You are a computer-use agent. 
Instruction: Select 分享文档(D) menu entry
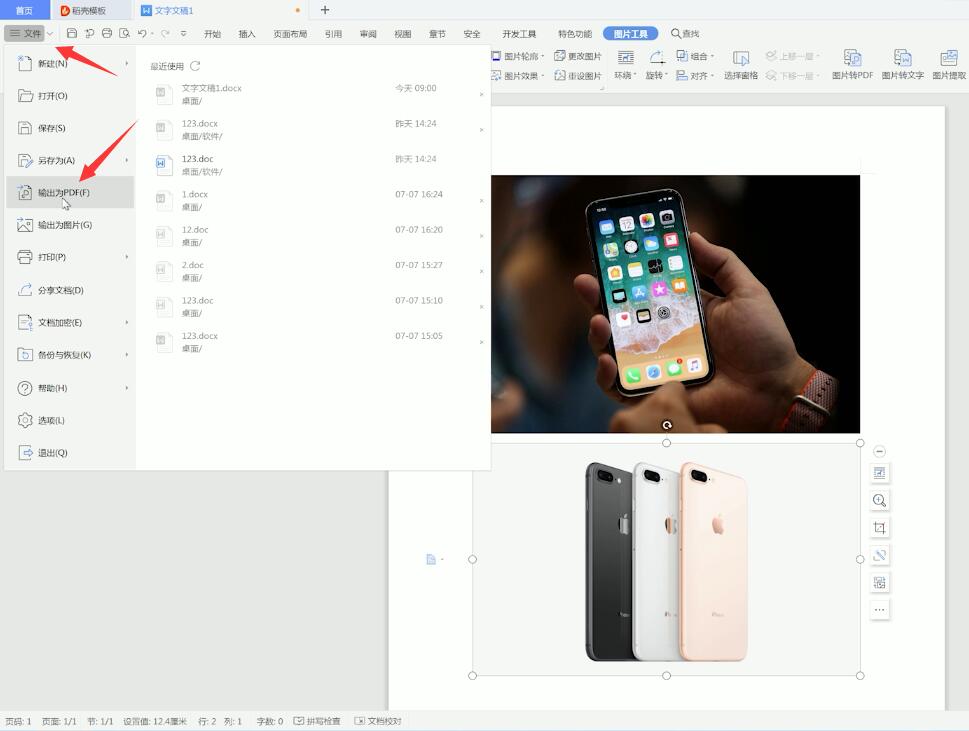coord(69,290)
